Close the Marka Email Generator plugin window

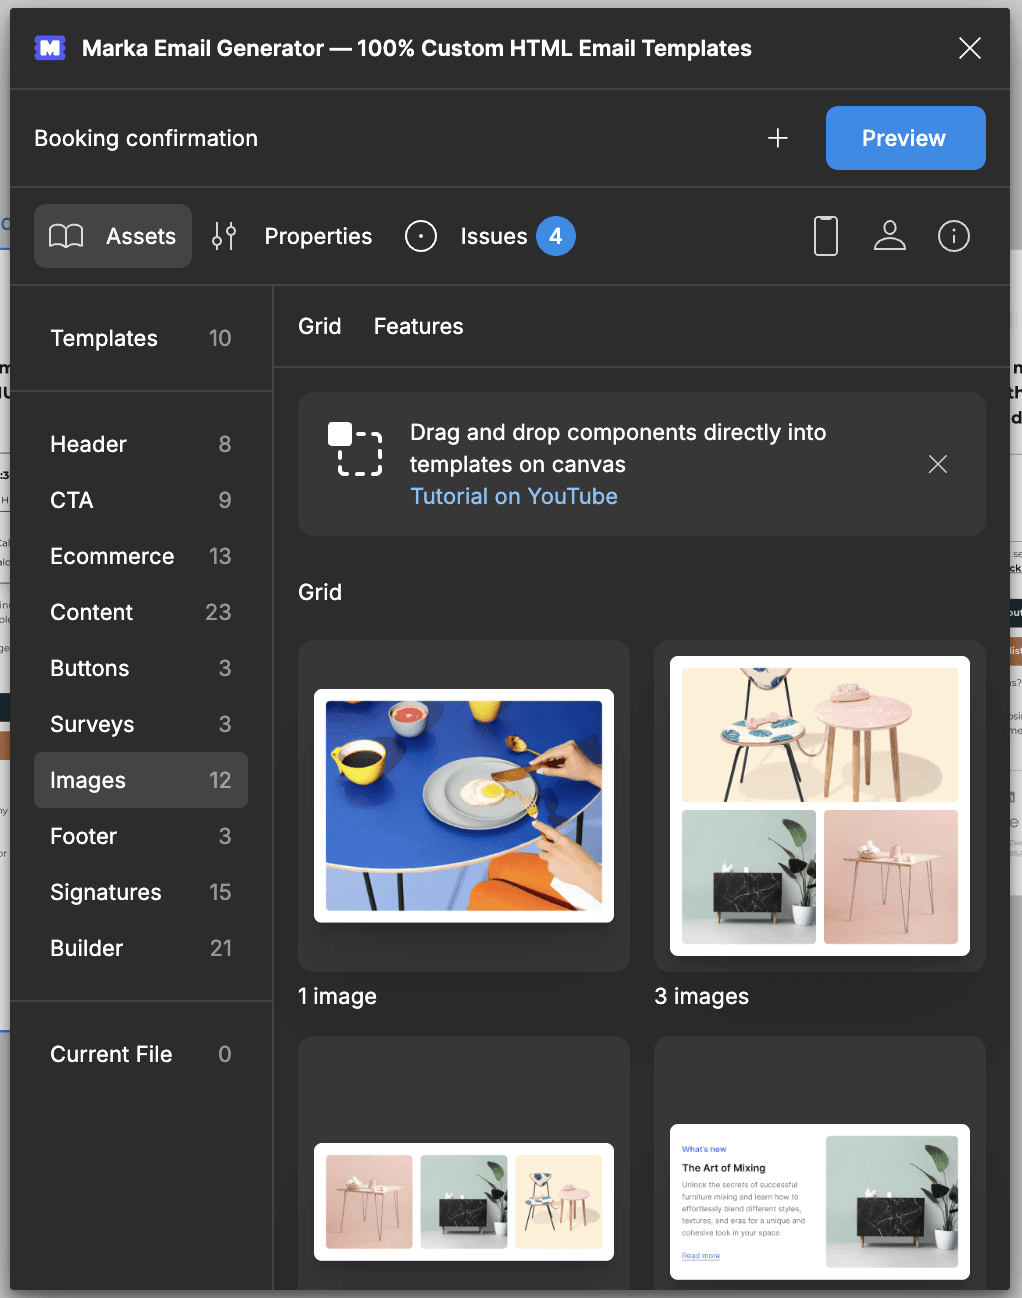[969, 48]
